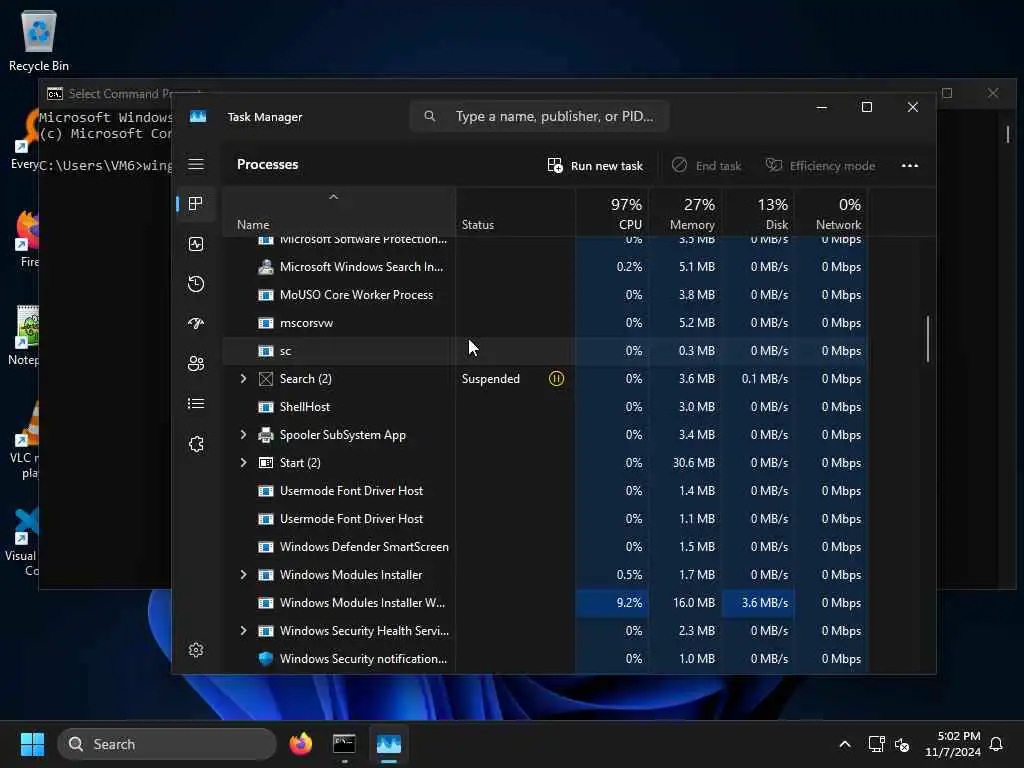Click Task Manager icon in taskbar
Image resolution: width=1024 pixels, height=768 pixels.
pos(389,744)
